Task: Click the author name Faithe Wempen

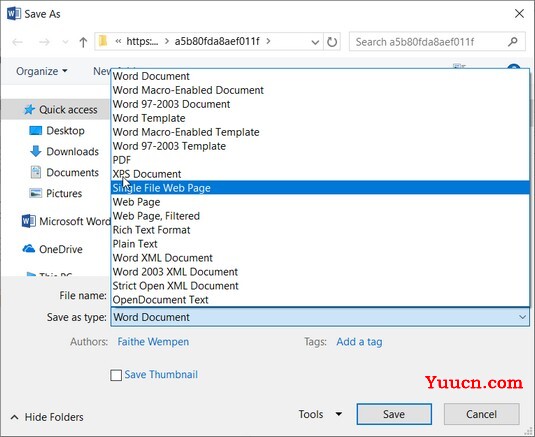Action: tap(153, 342)
